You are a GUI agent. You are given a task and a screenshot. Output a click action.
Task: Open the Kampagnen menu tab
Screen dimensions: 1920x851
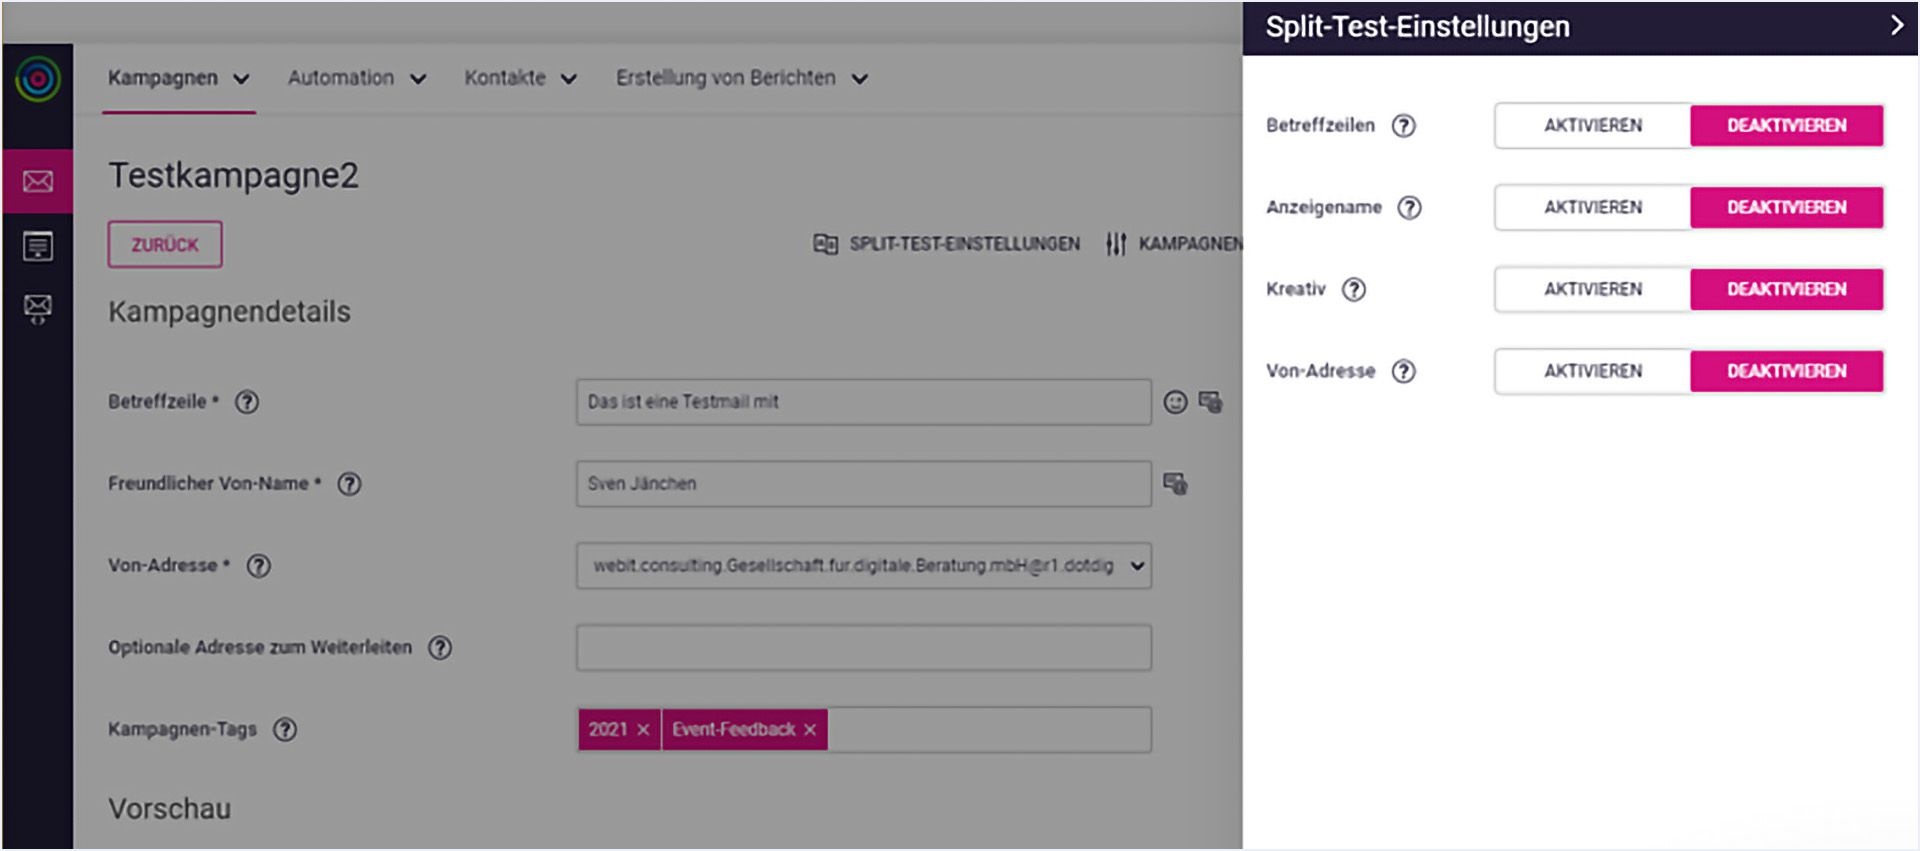[x=178, y=78]
